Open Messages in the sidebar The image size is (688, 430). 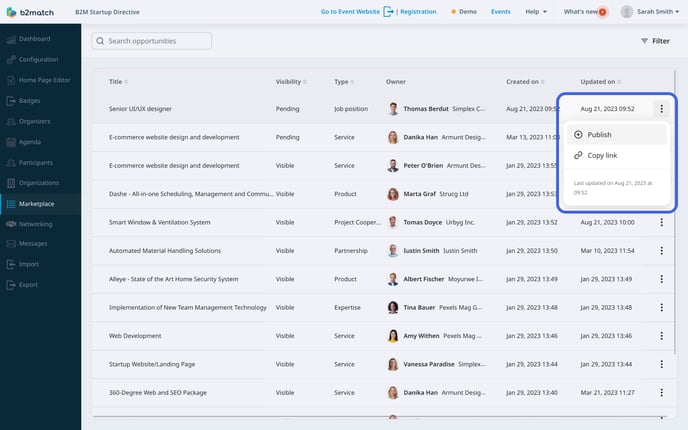[27, 244]
